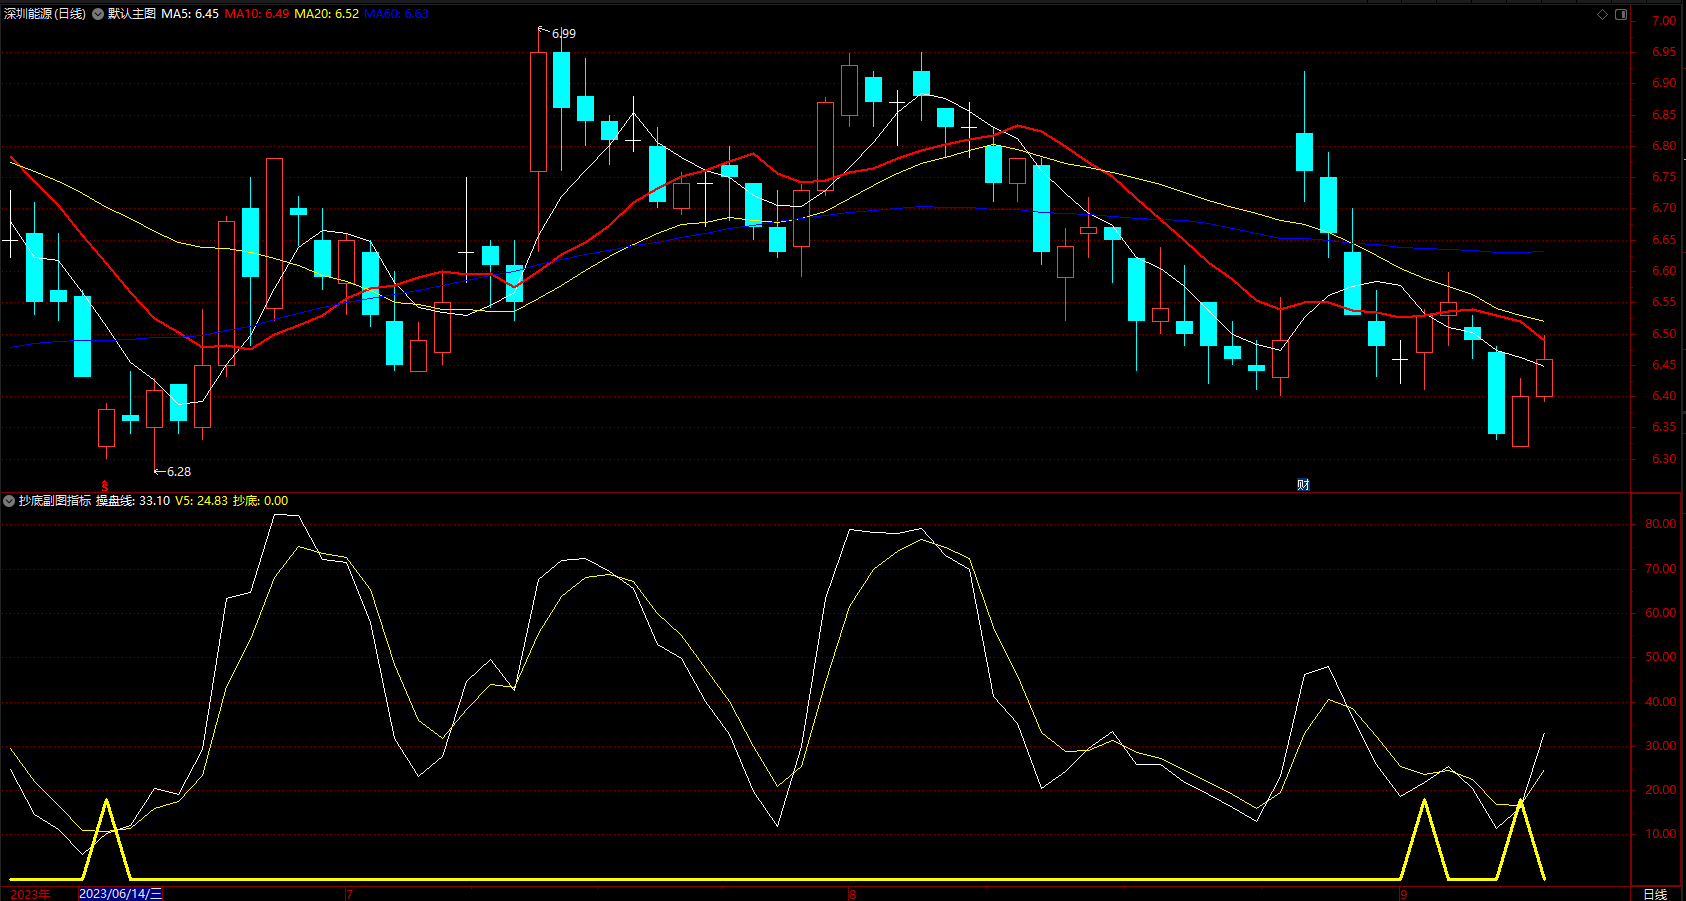
Task: Select the 默认主图 indicator label
Action: click(x=132, y=14)
